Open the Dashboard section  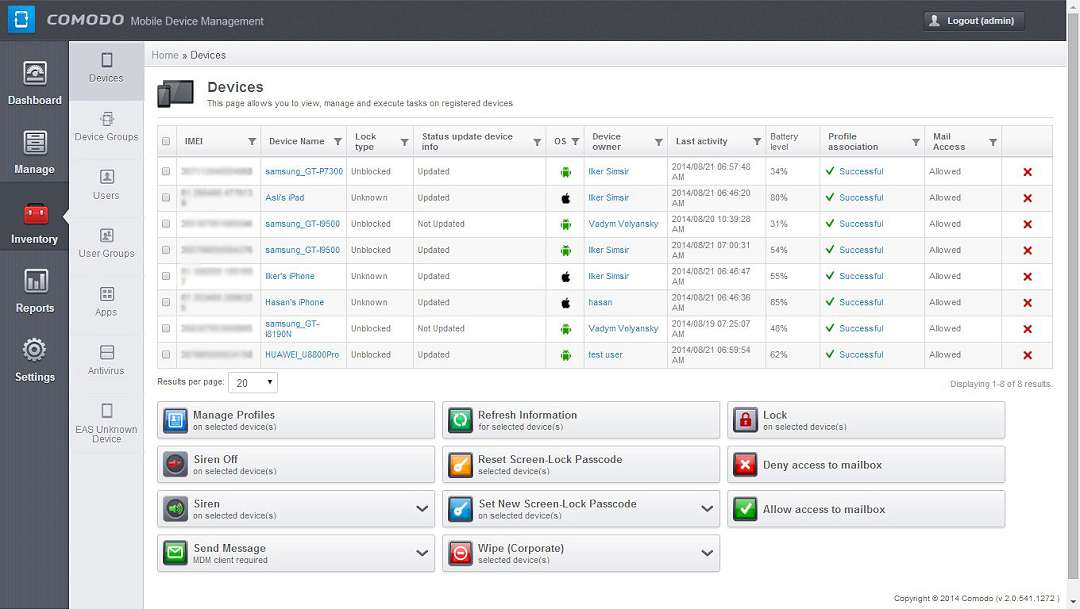click(34, 83)
